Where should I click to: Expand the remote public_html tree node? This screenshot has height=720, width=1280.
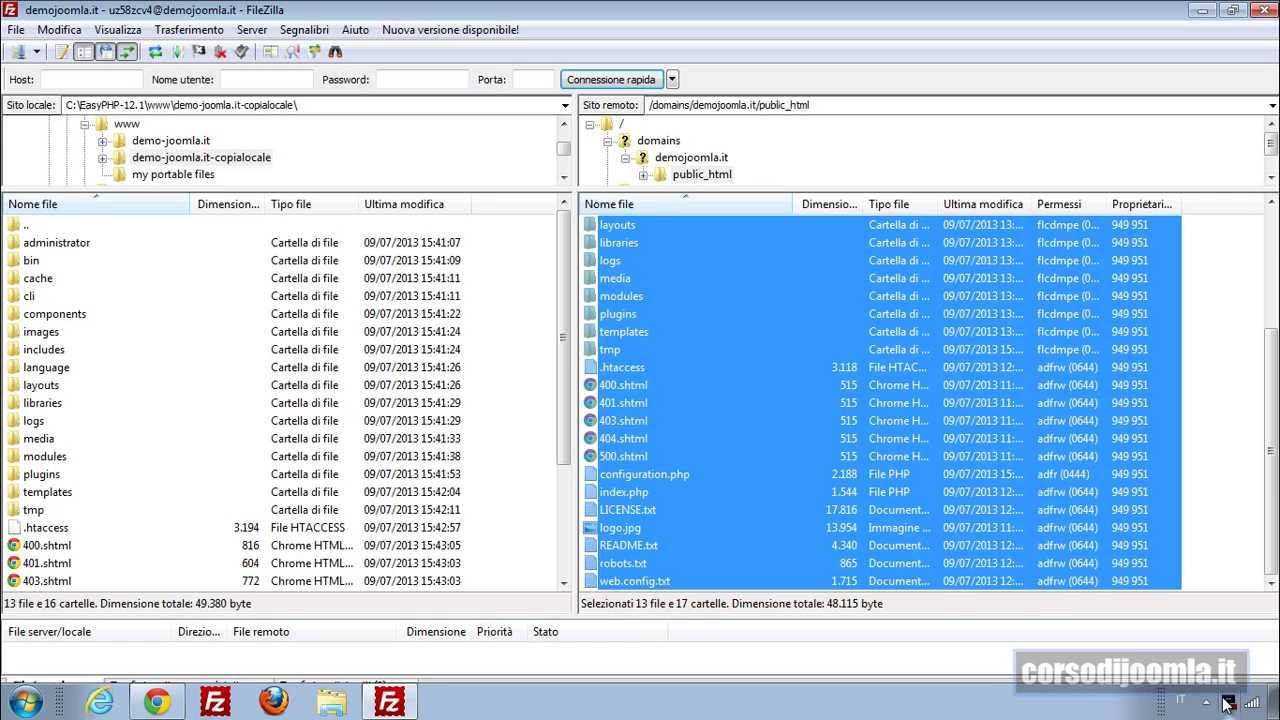click(643, 176)
